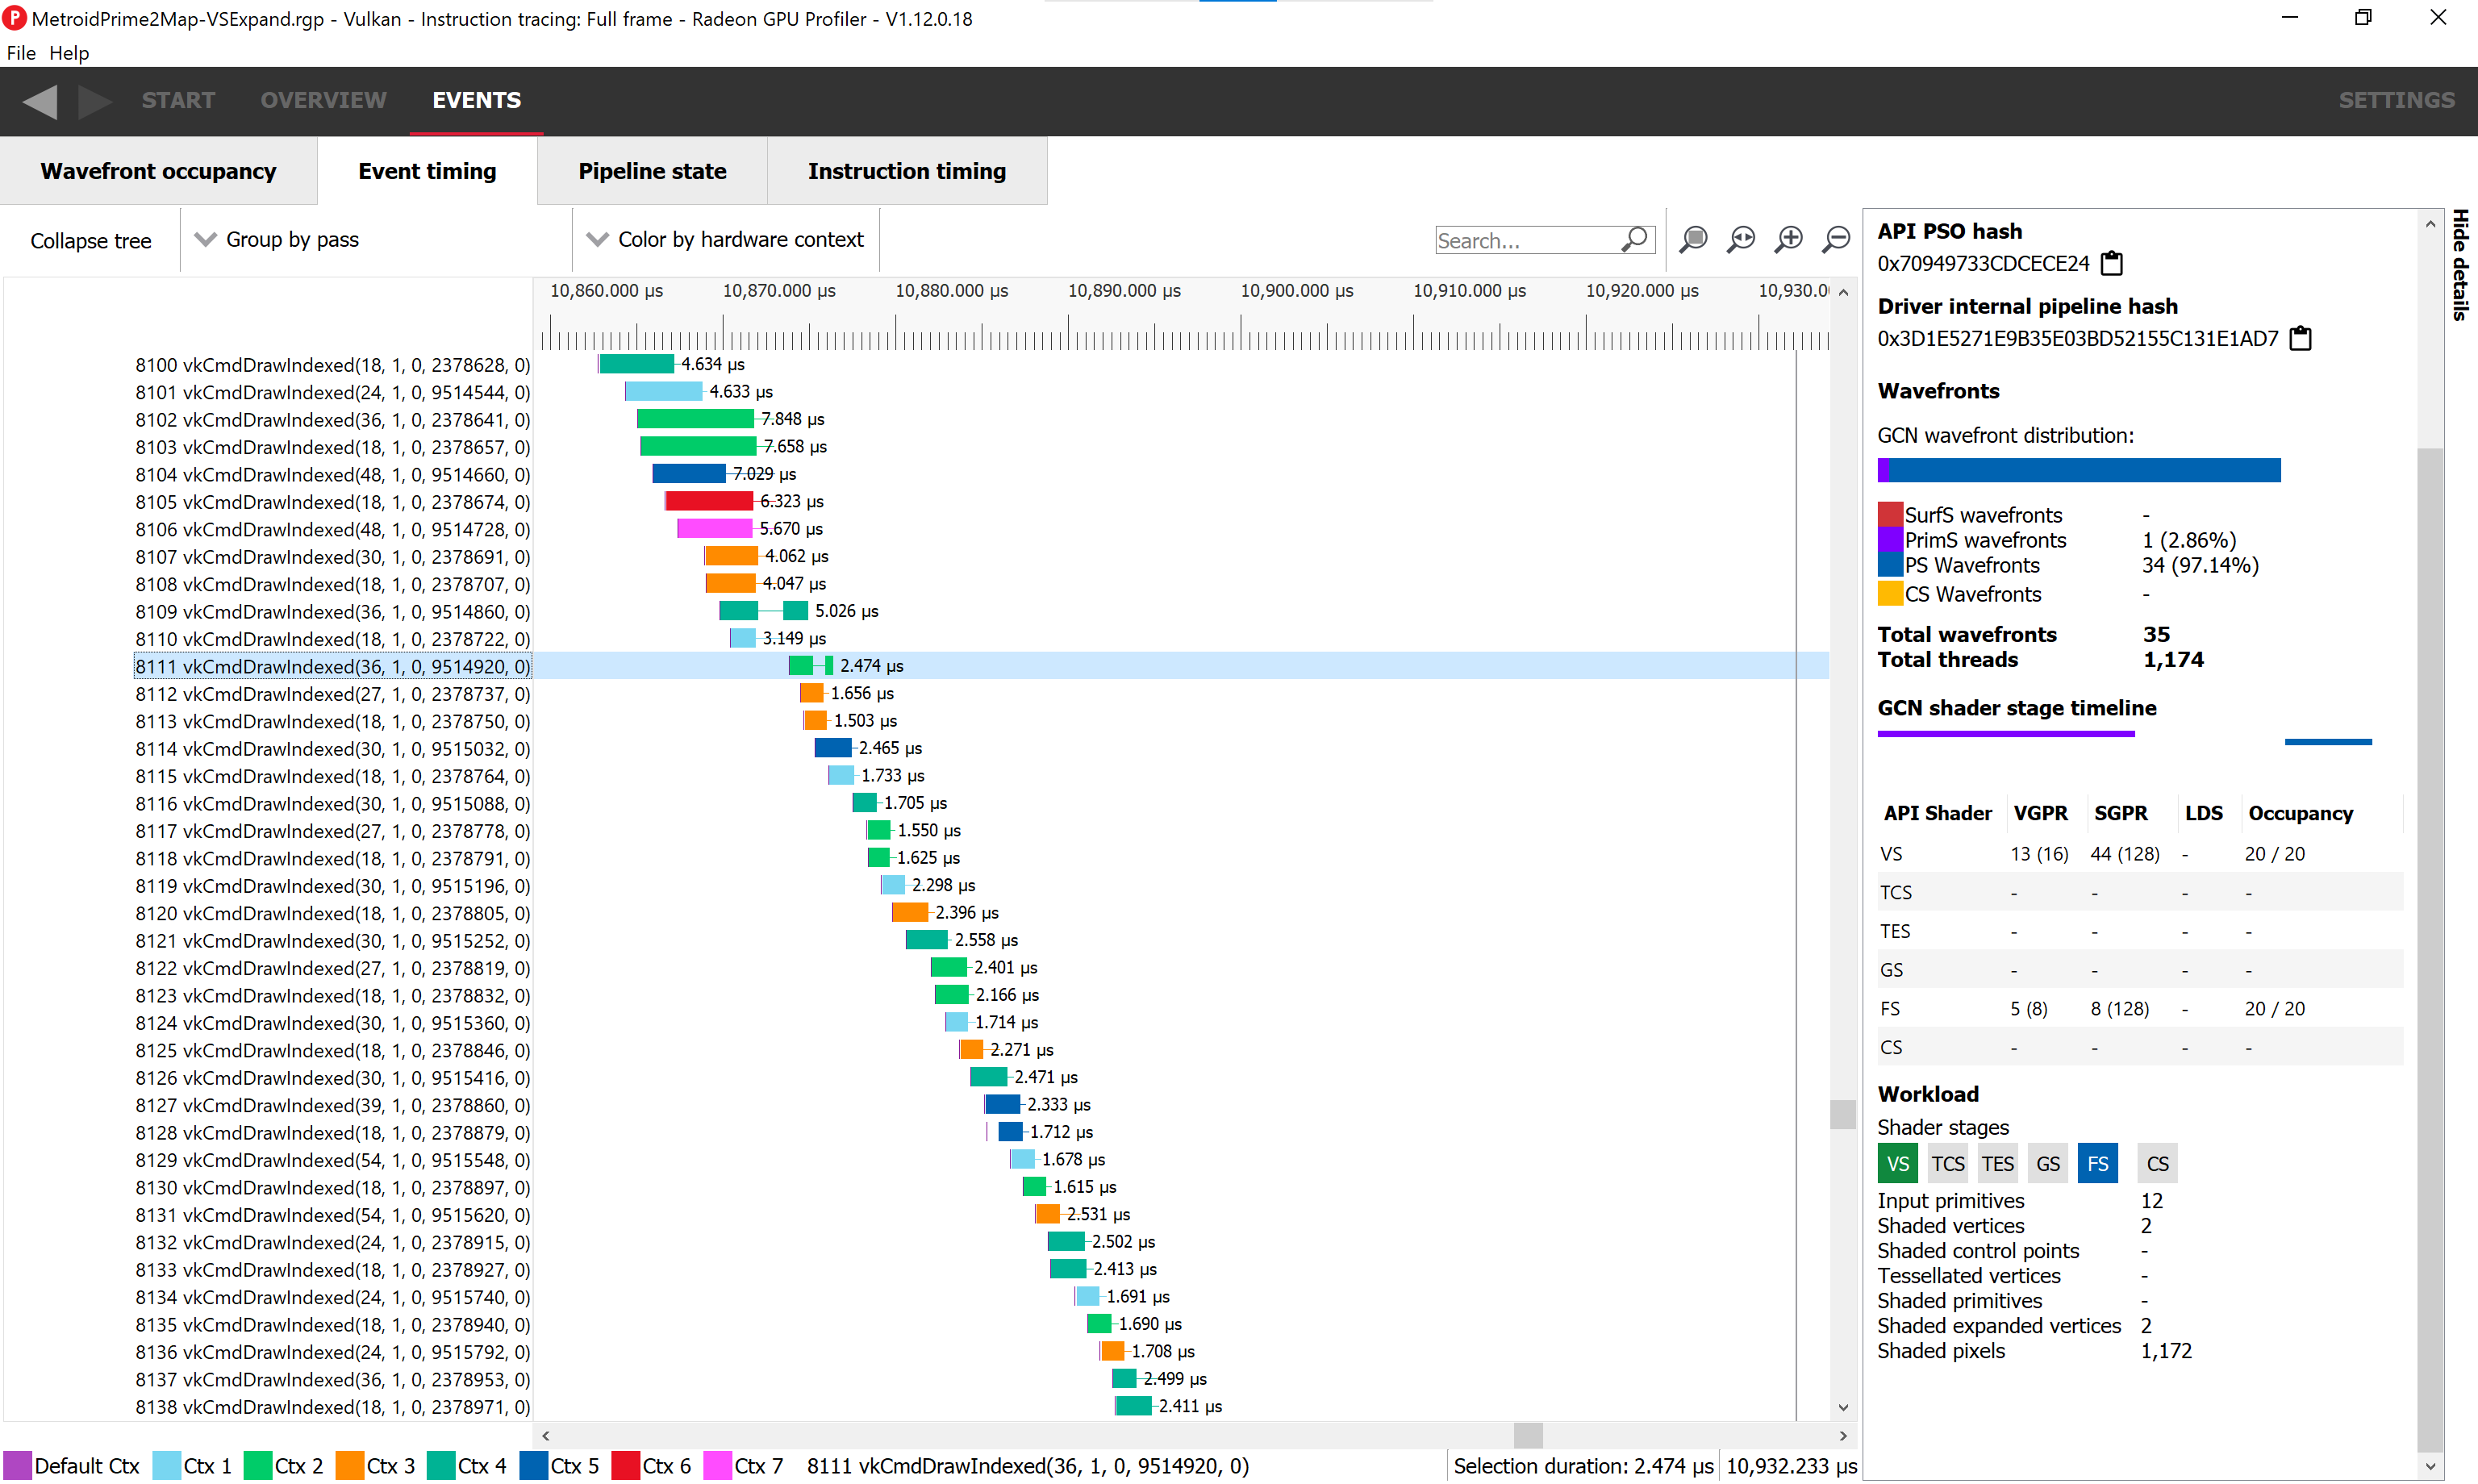Toggle the VS shader stage button
The width and height of the screenshot is (2478, 1484).
tap(1897, 1163)
